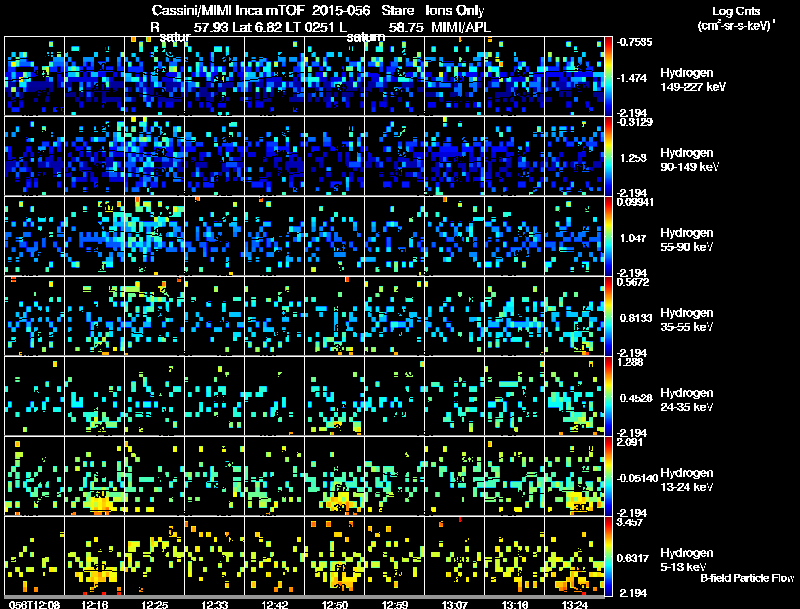Viewport: 800px width, 609px height.
Task: Click the '-0.05140' color scale value
Action: (x=637, y=478)
